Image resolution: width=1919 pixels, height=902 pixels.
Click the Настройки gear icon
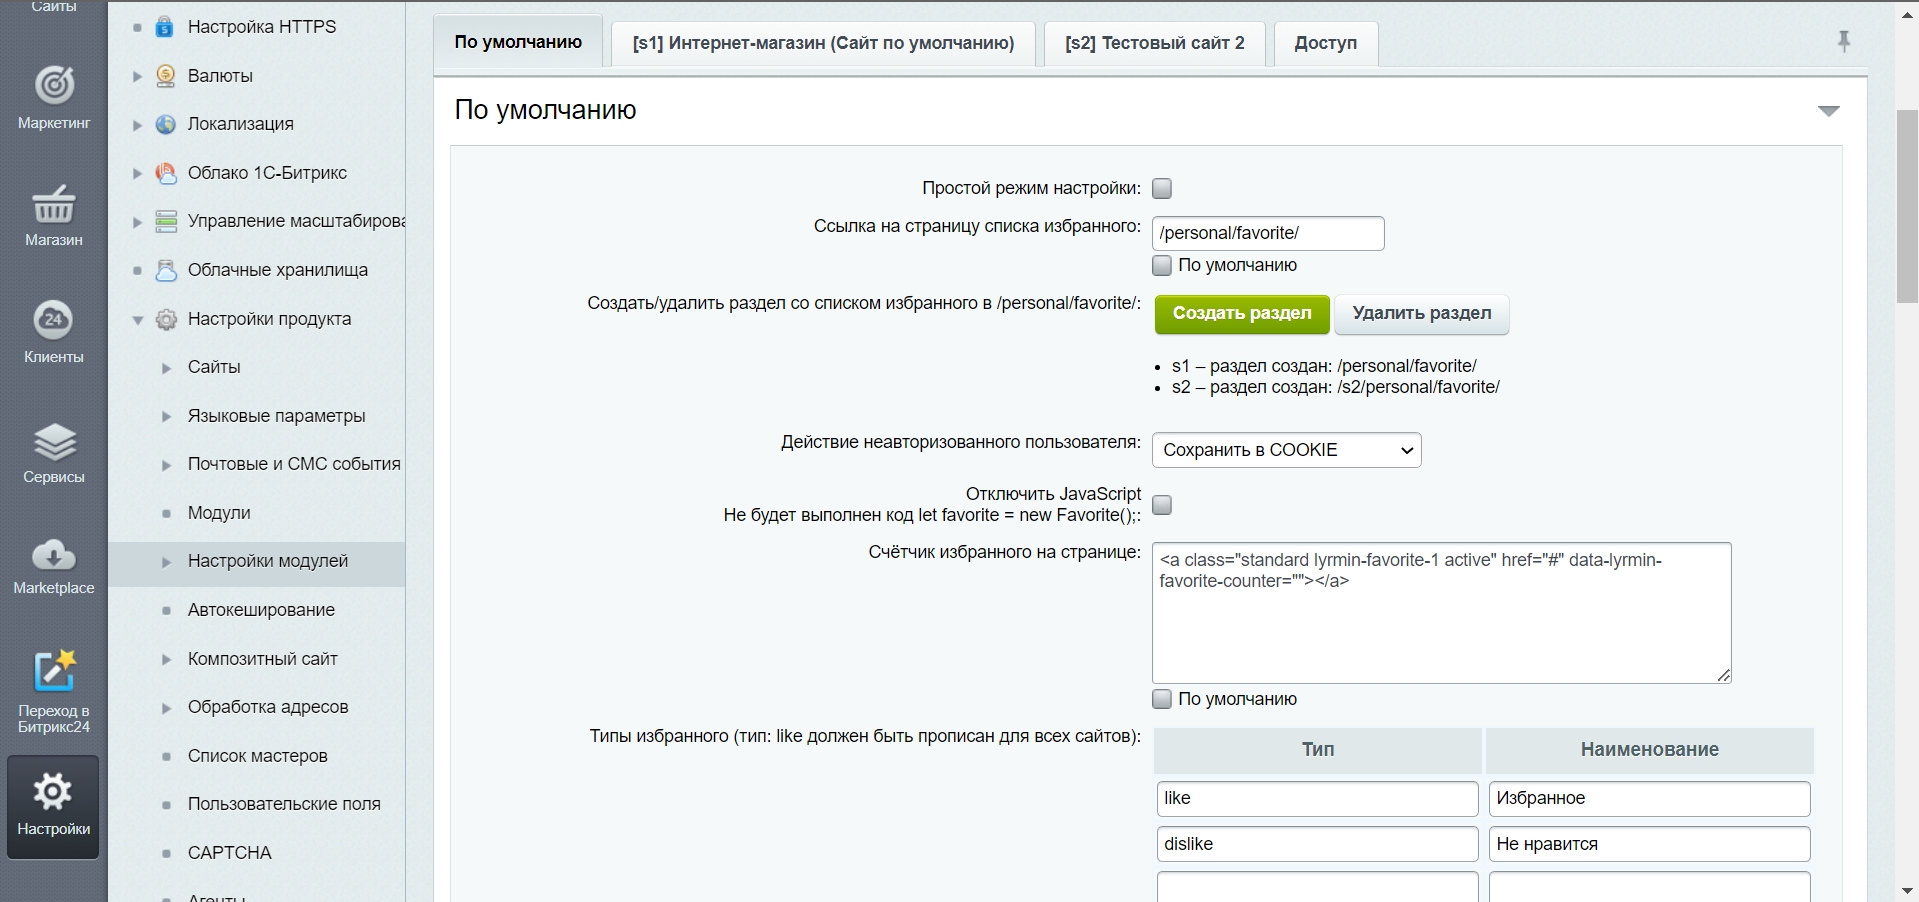[x=53, y=793]
